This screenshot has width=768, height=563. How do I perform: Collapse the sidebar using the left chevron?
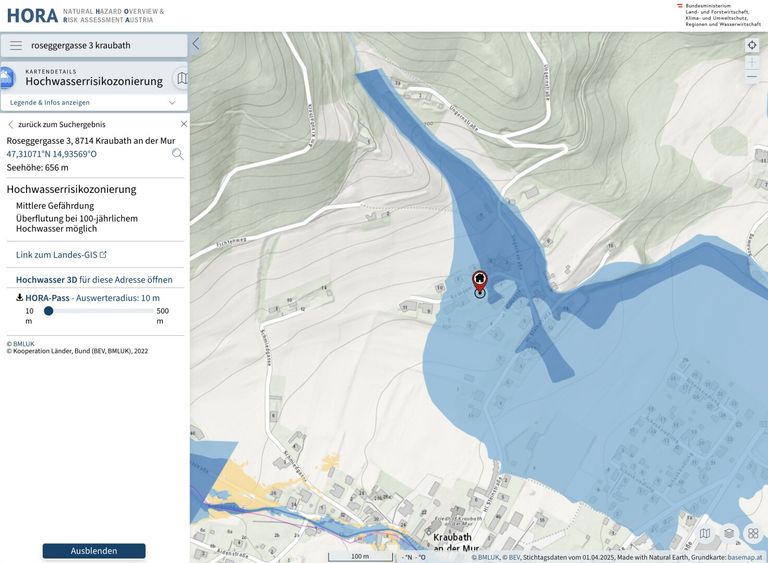coord(196,44)
